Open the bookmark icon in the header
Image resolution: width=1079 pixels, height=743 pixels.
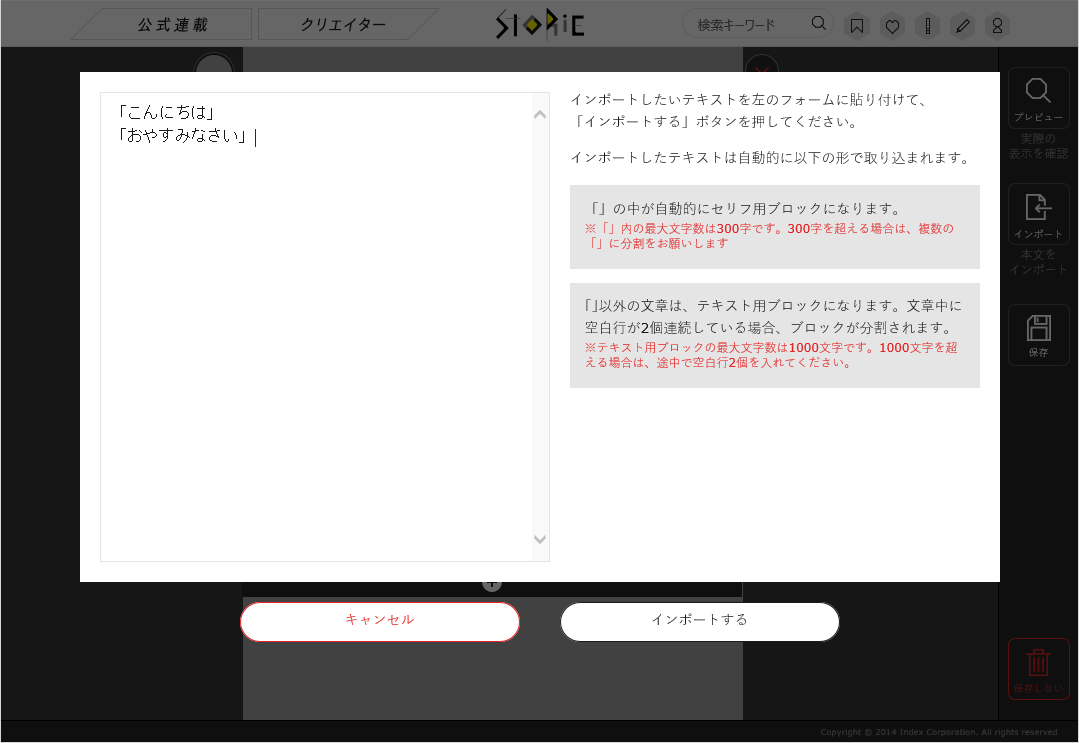(x=857, y=26)
